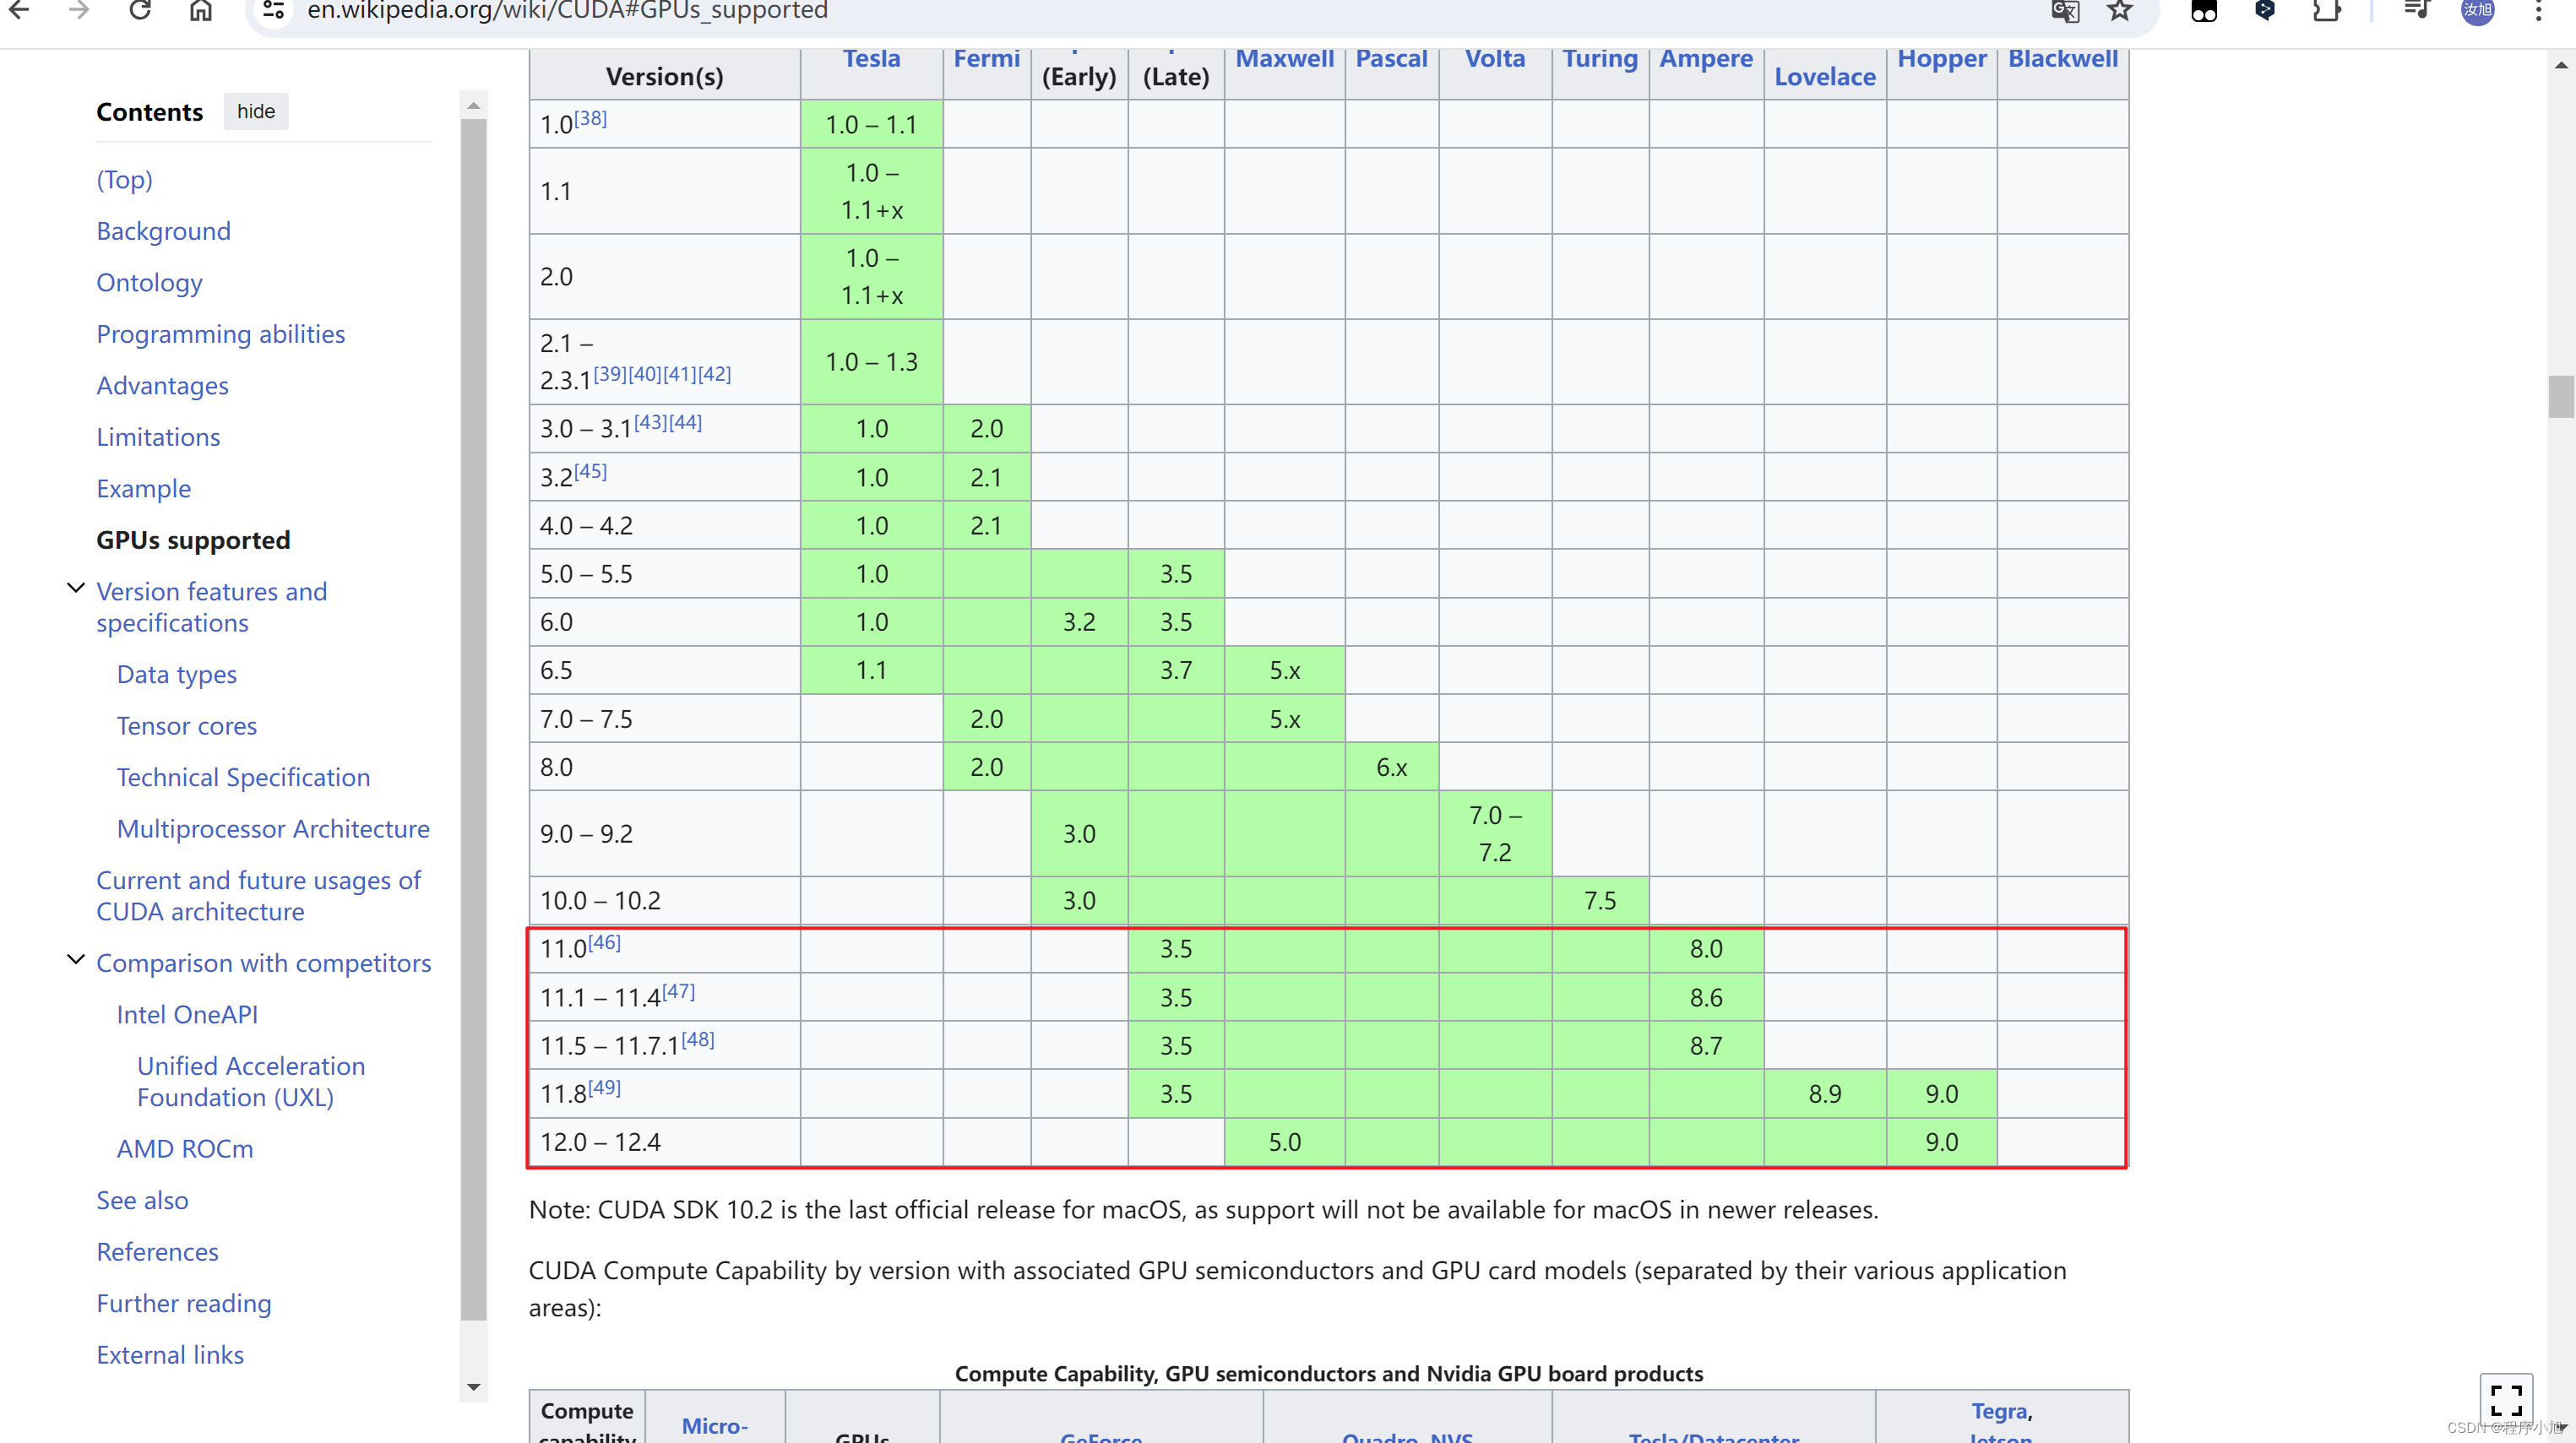Toggle fullscreen width button at bottom right
Viewport: 2576px width, 1443px height.
coord(2505,1398)
